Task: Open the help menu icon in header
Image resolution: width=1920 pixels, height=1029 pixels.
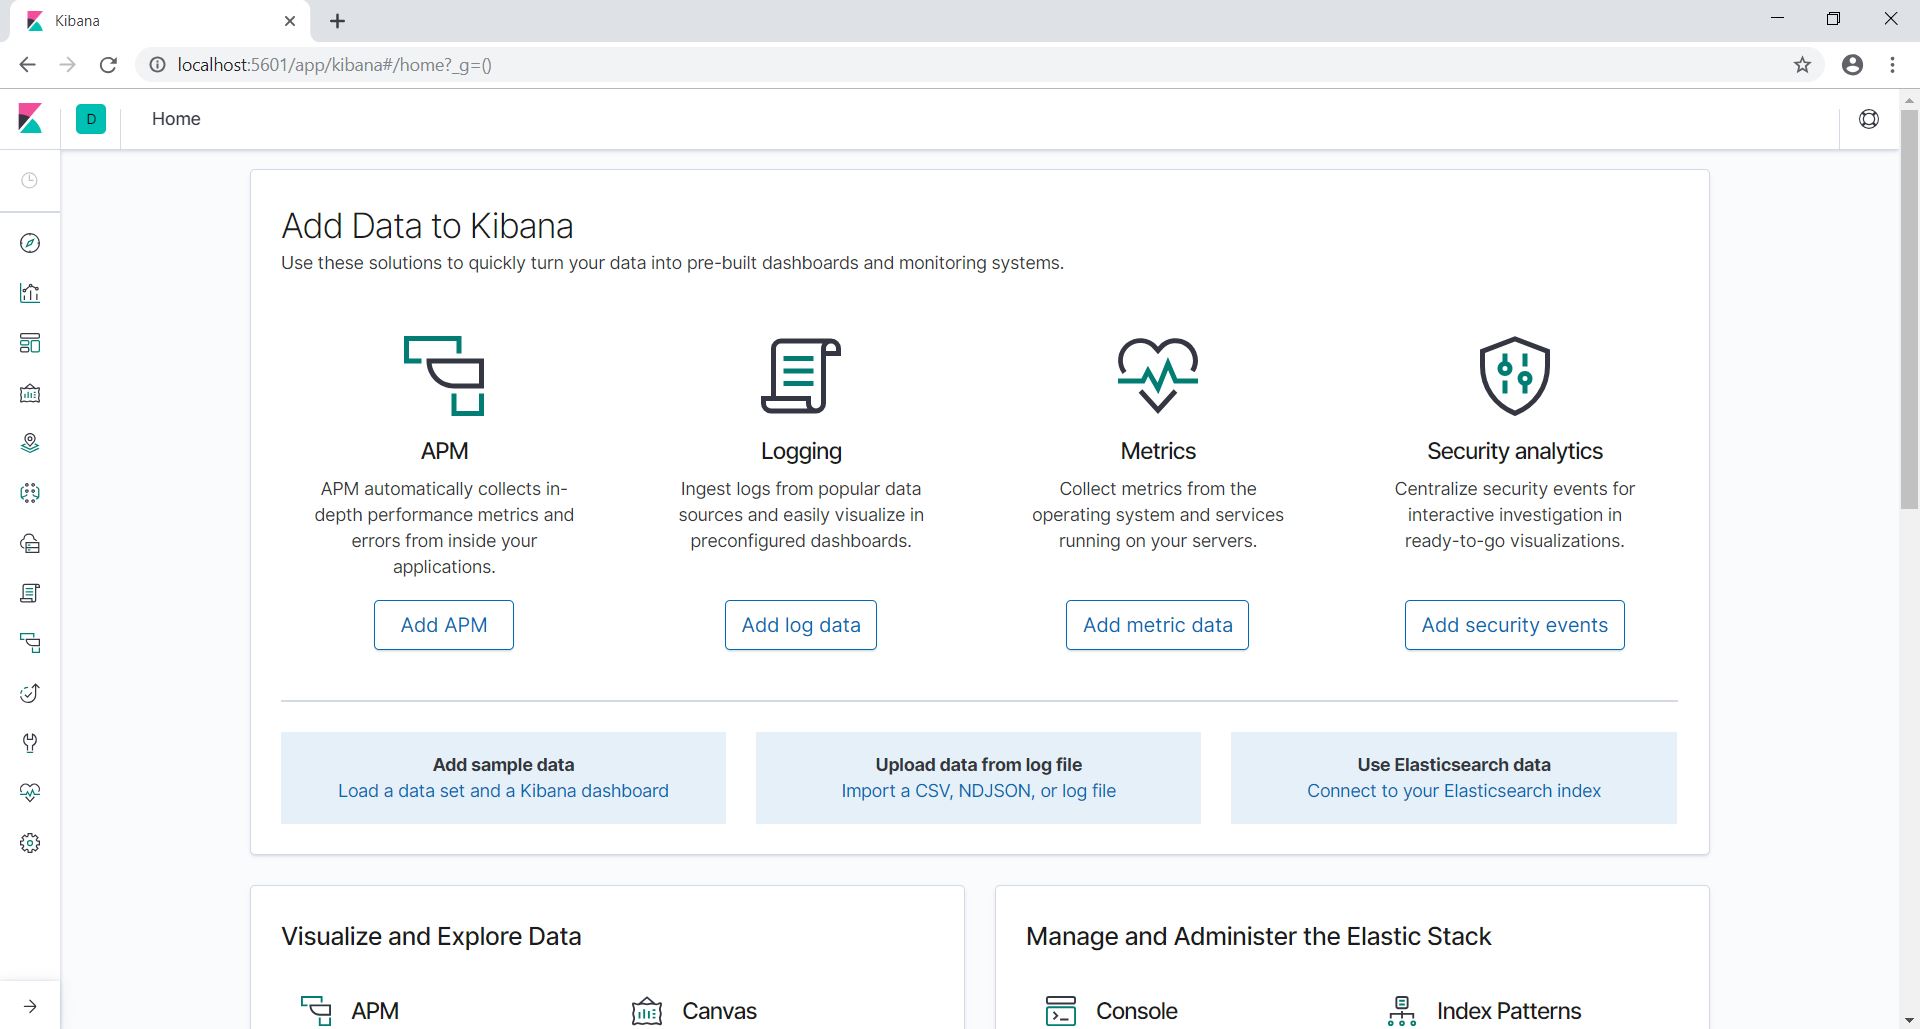Action: [x=1868, y=119]
